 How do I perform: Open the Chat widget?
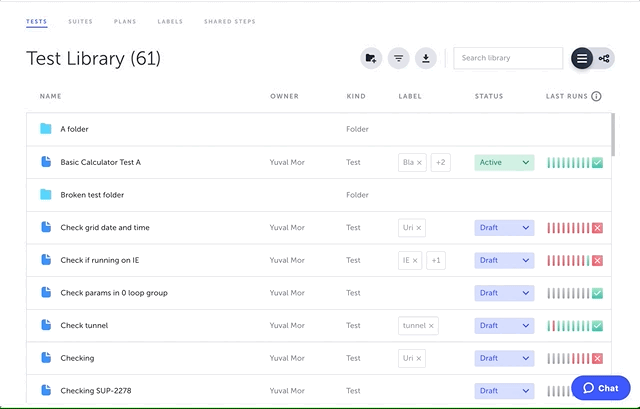[x=601, y=388]
